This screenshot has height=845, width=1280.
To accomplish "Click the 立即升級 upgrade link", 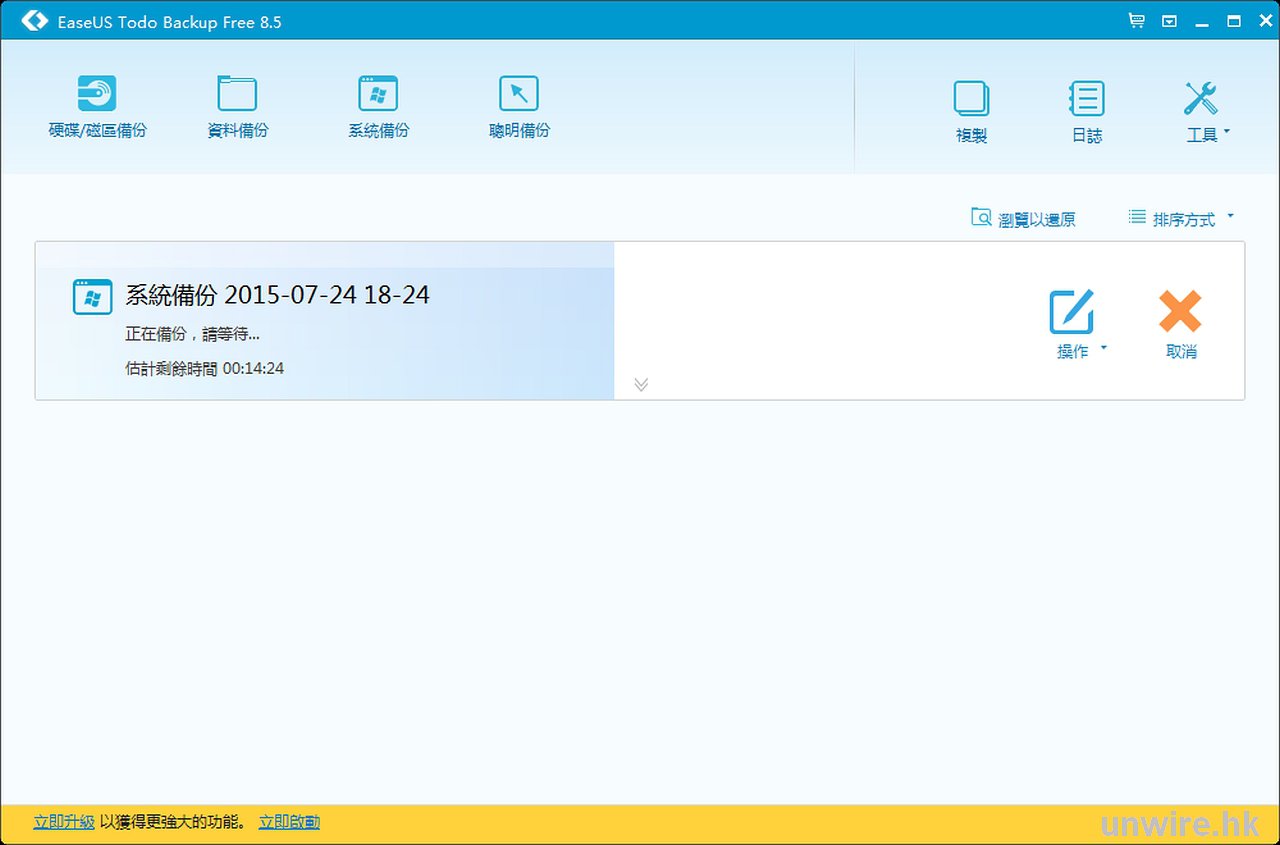I will click(x=64, y=822).
